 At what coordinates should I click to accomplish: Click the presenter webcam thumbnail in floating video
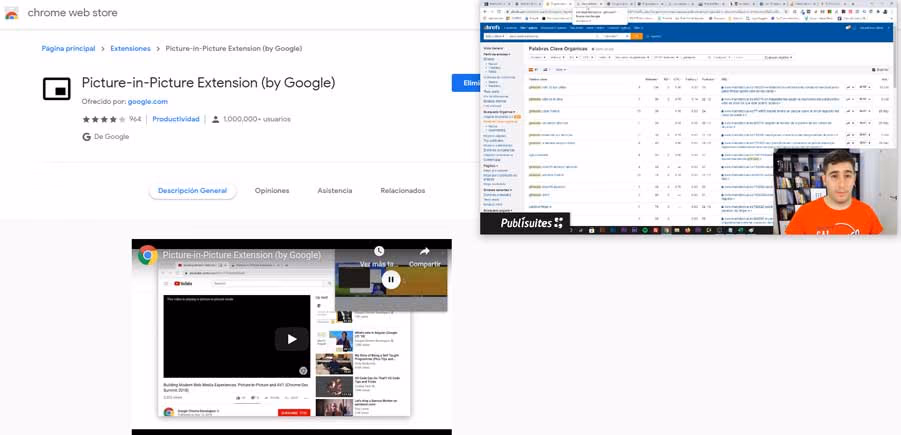(x=835, y=192)
